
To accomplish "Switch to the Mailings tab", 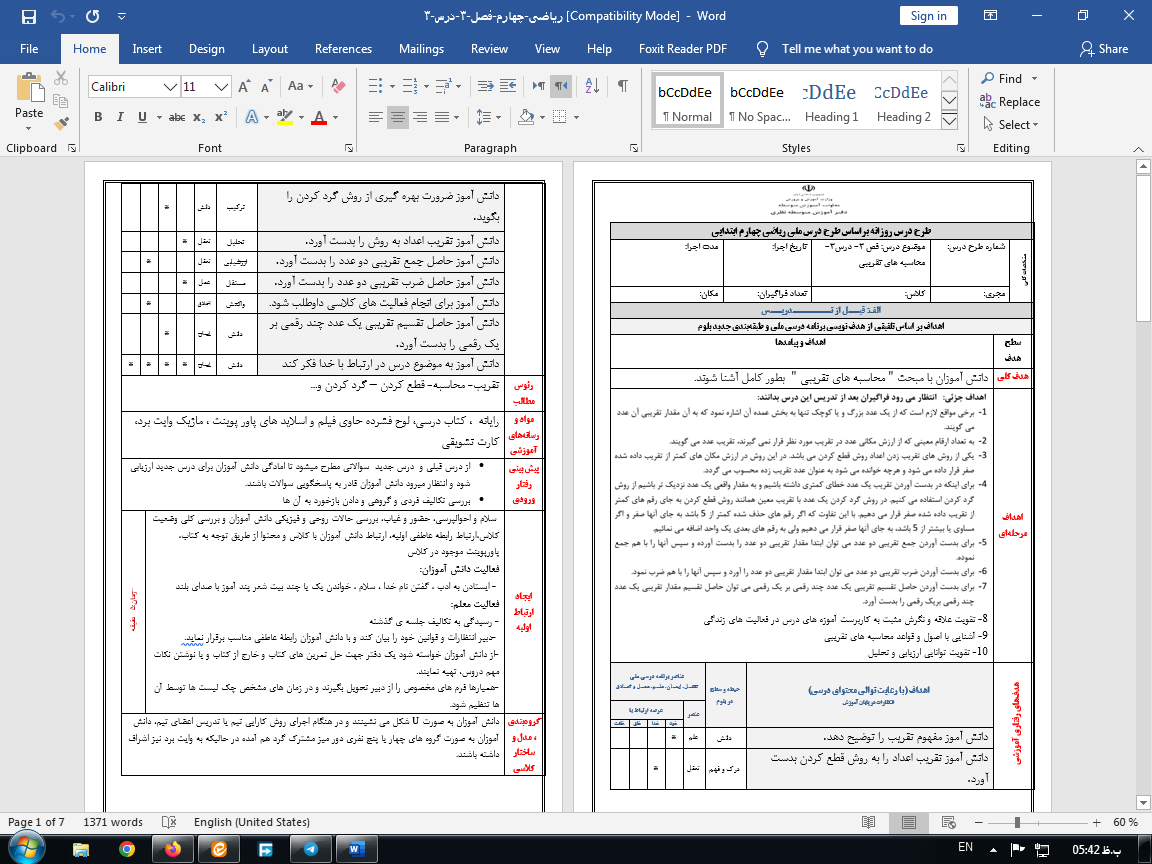I will [x=421, y=49].
